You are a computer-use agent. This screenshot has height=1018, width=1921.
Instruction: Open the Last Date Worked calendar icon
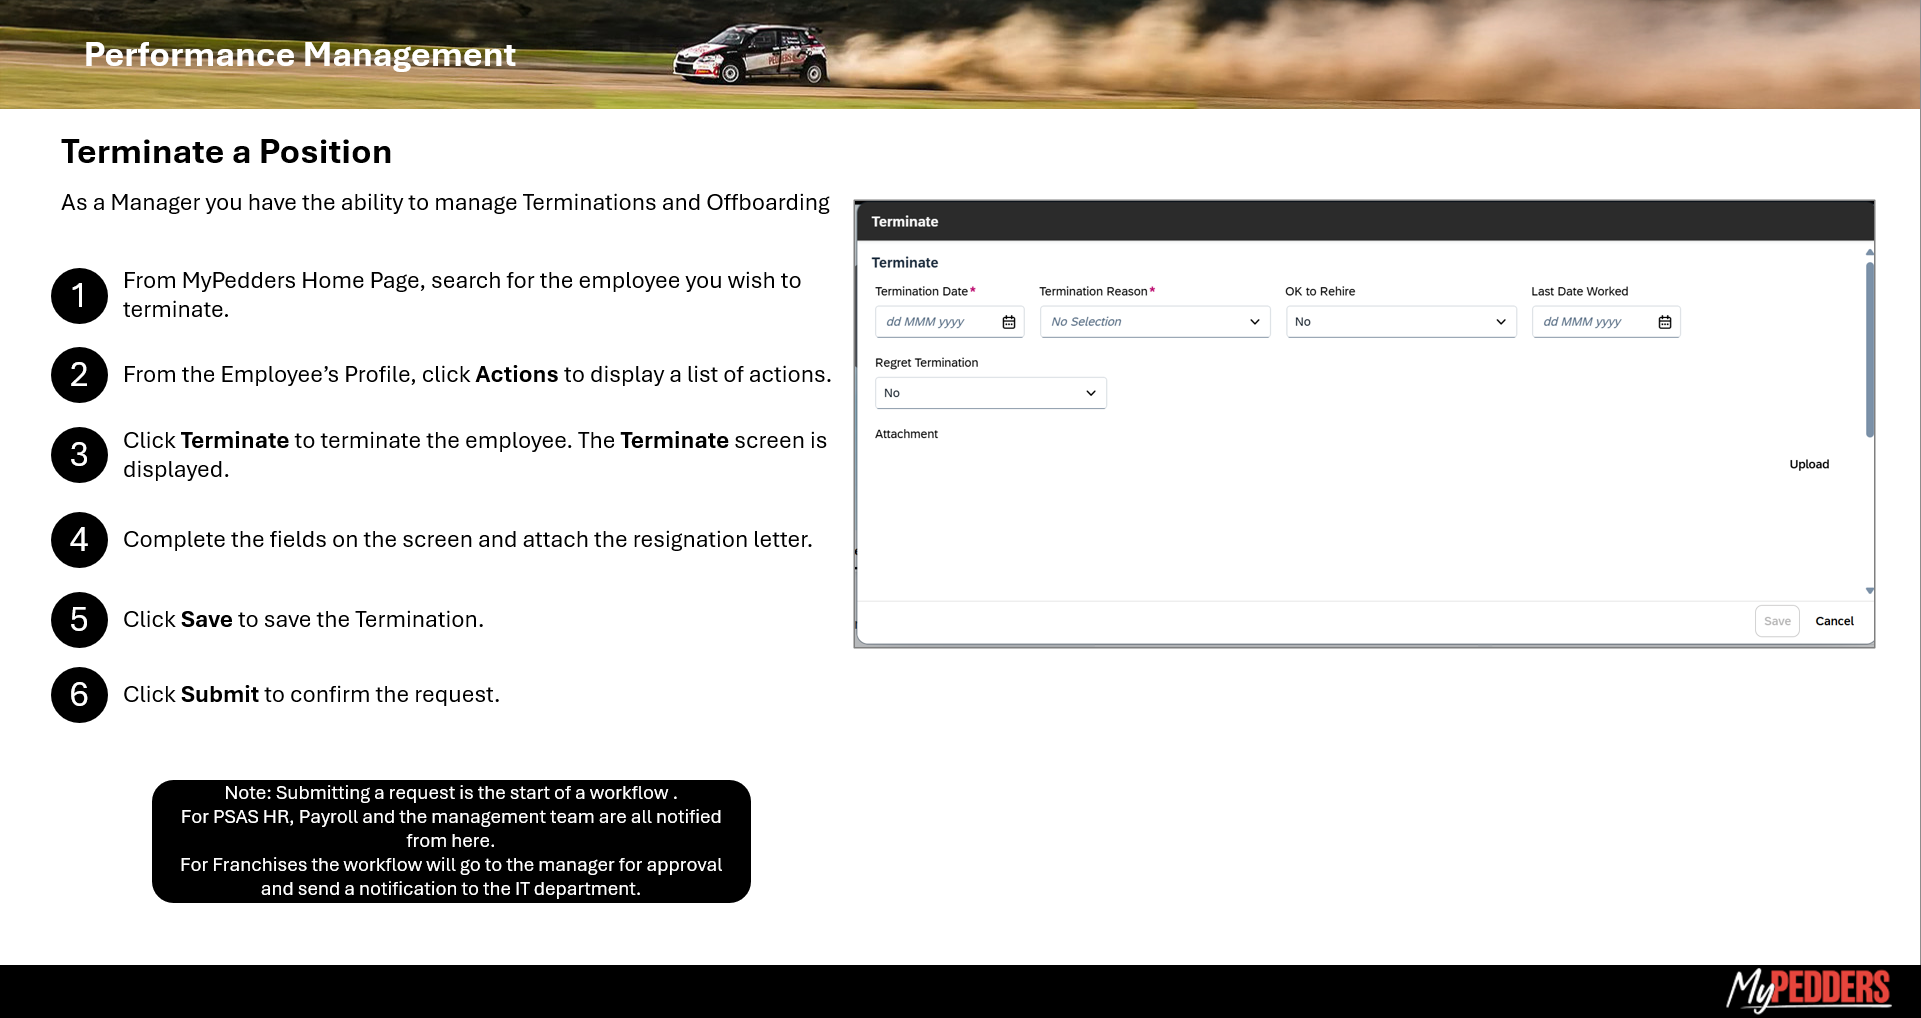coord(1665,322)
